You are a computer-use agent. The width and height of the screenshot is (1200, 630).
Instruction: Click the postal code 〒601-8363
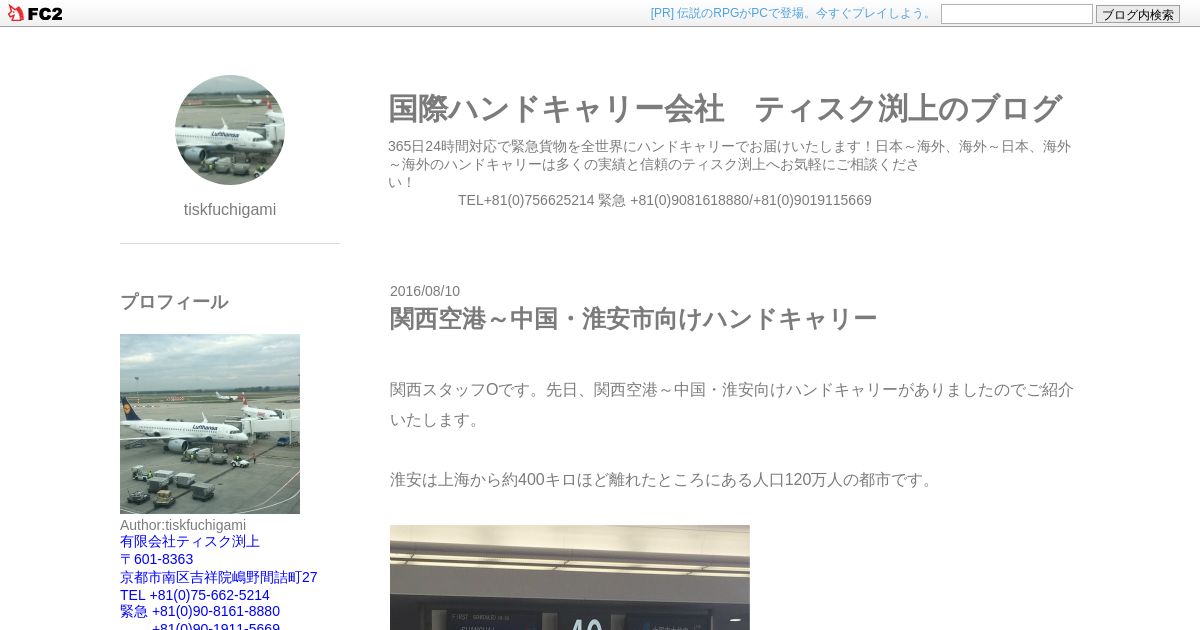(x=157, y=559)
